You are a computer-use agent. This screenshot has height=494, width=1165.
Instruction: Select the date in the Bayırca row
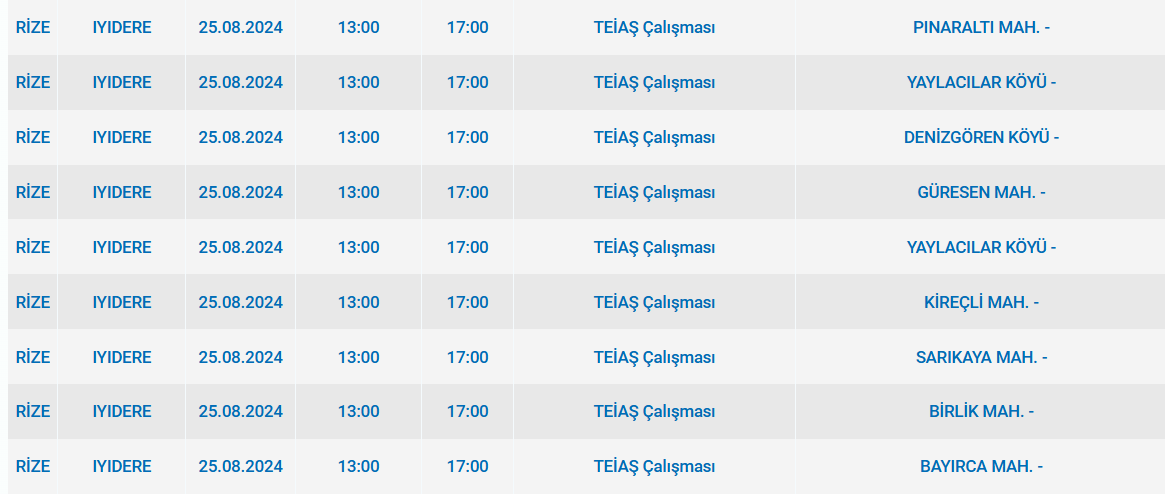click(240, 466)
